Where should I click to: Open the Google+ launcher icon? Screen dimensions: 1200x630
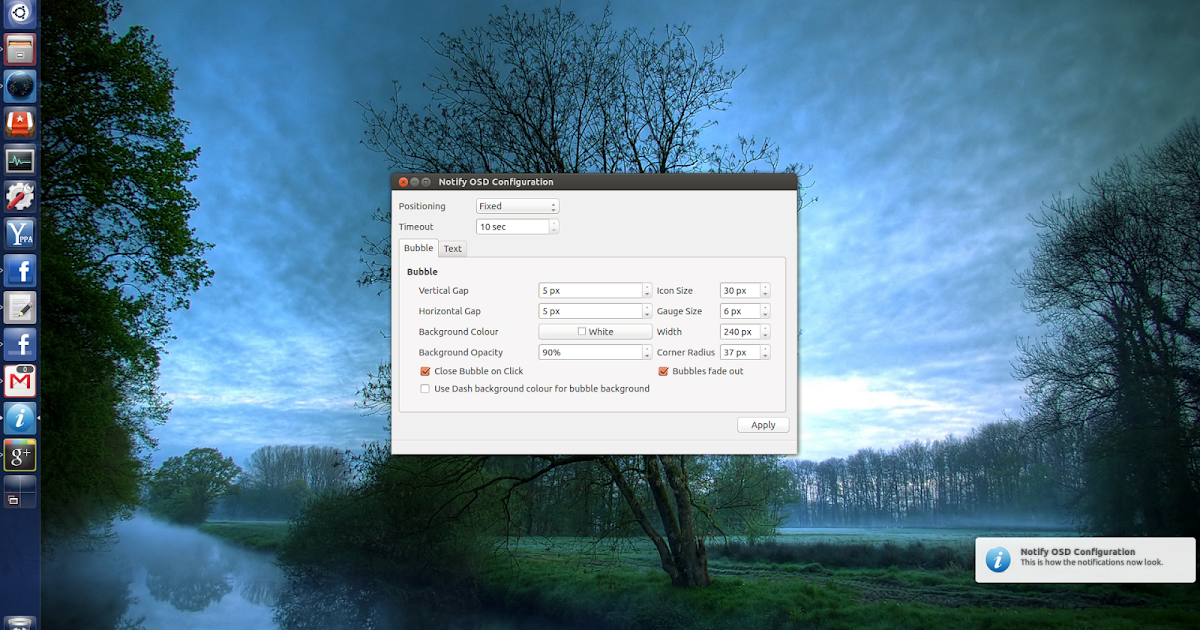[20, 455]
